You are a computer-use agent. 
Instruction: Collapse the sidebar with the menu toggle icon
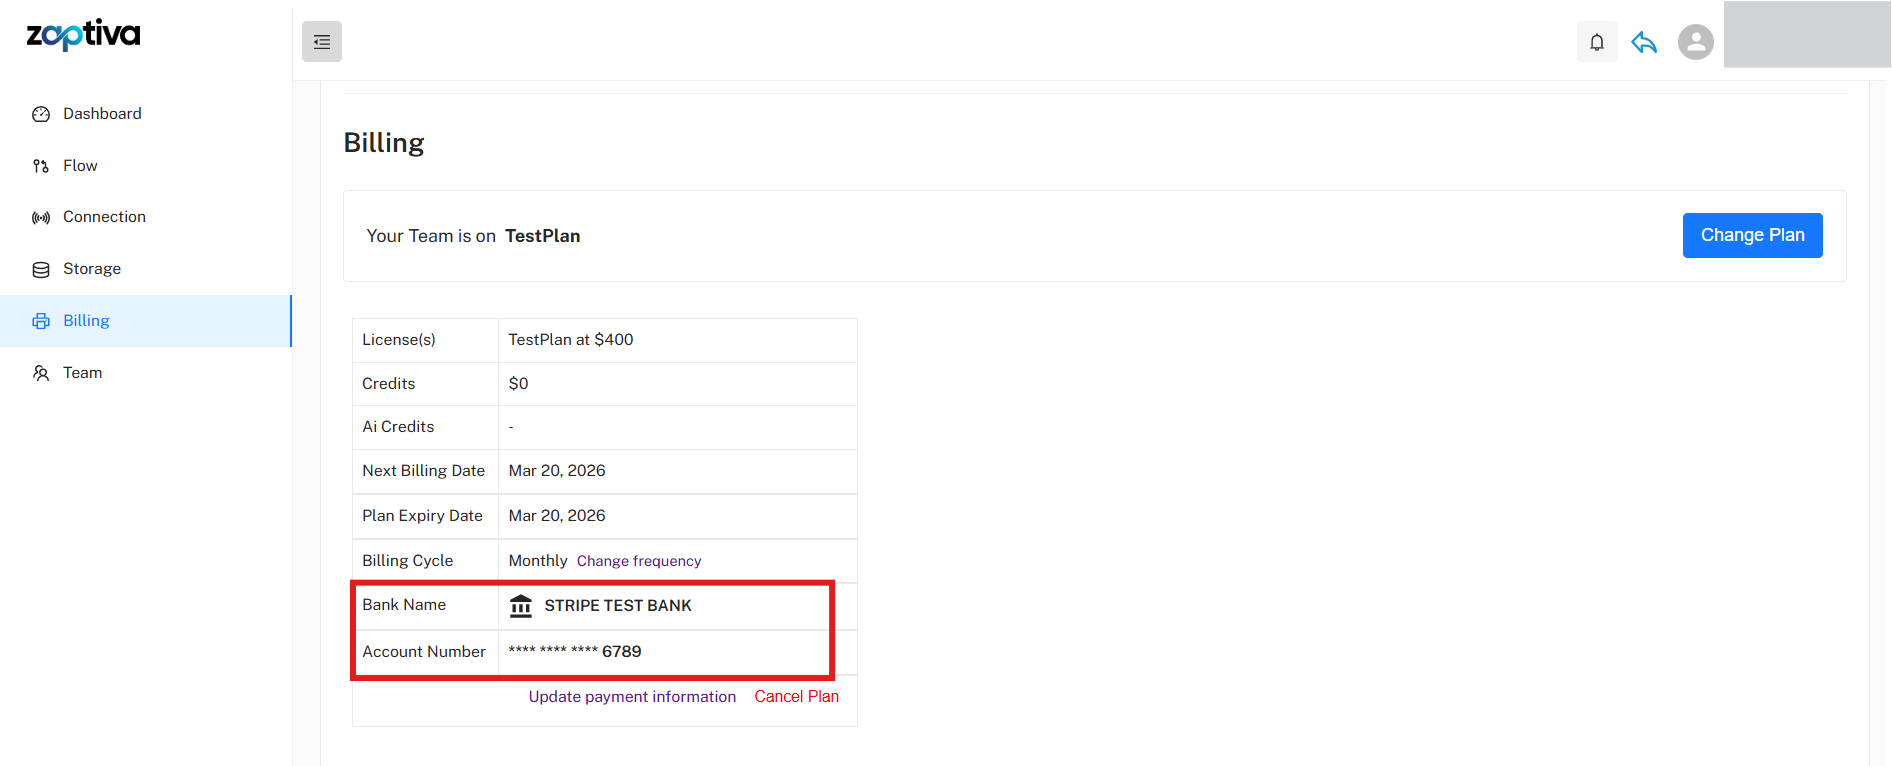click(322, 42)
